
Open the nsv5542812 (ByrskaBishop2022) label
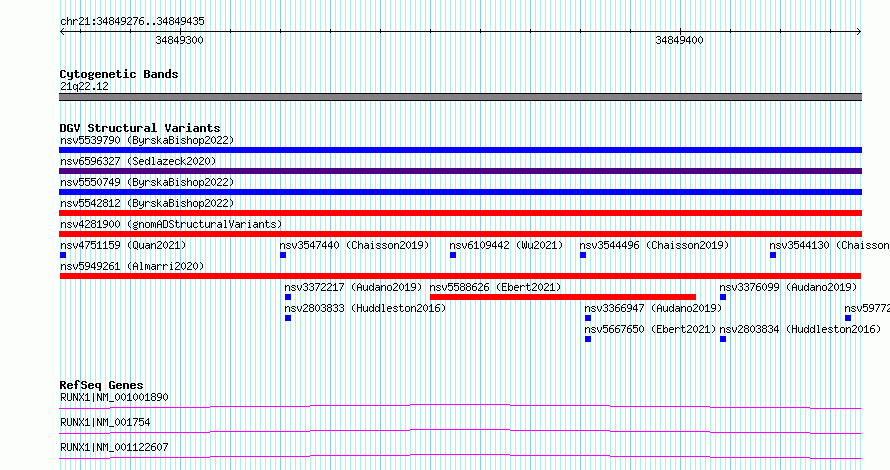click(147, 203)
